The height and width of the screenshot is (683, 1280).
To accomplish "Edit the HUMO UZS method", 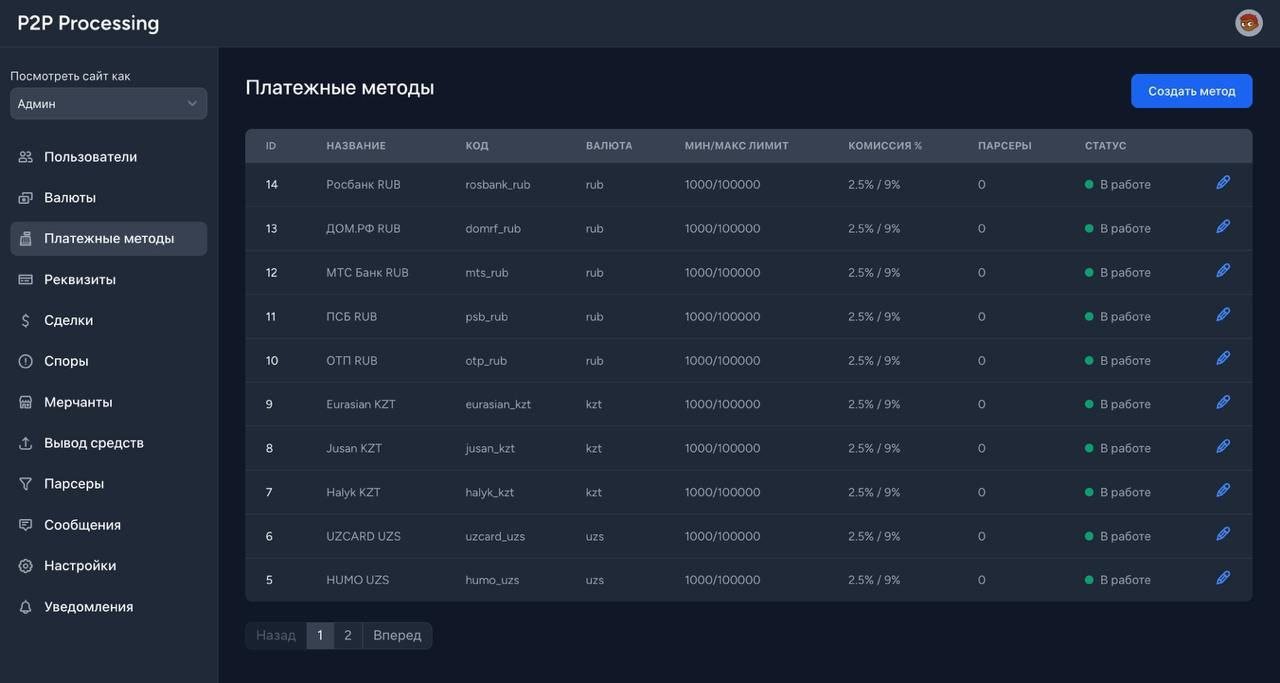I will click(x=1223, y=579).
